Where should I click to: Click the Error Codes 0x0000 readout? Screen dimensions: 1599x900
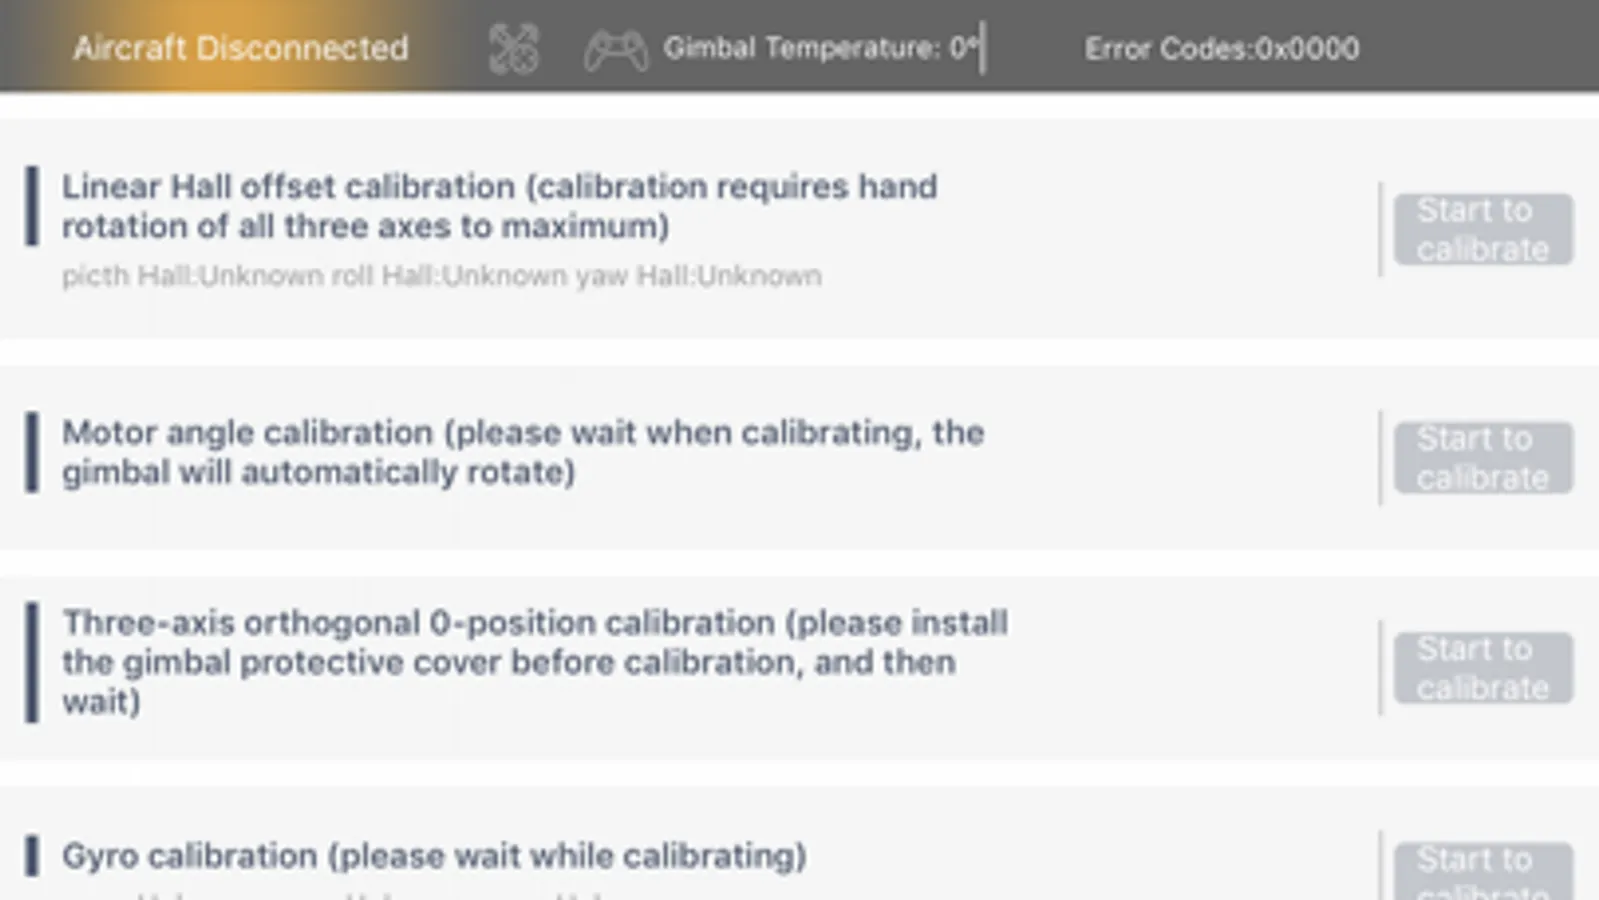1221,48
